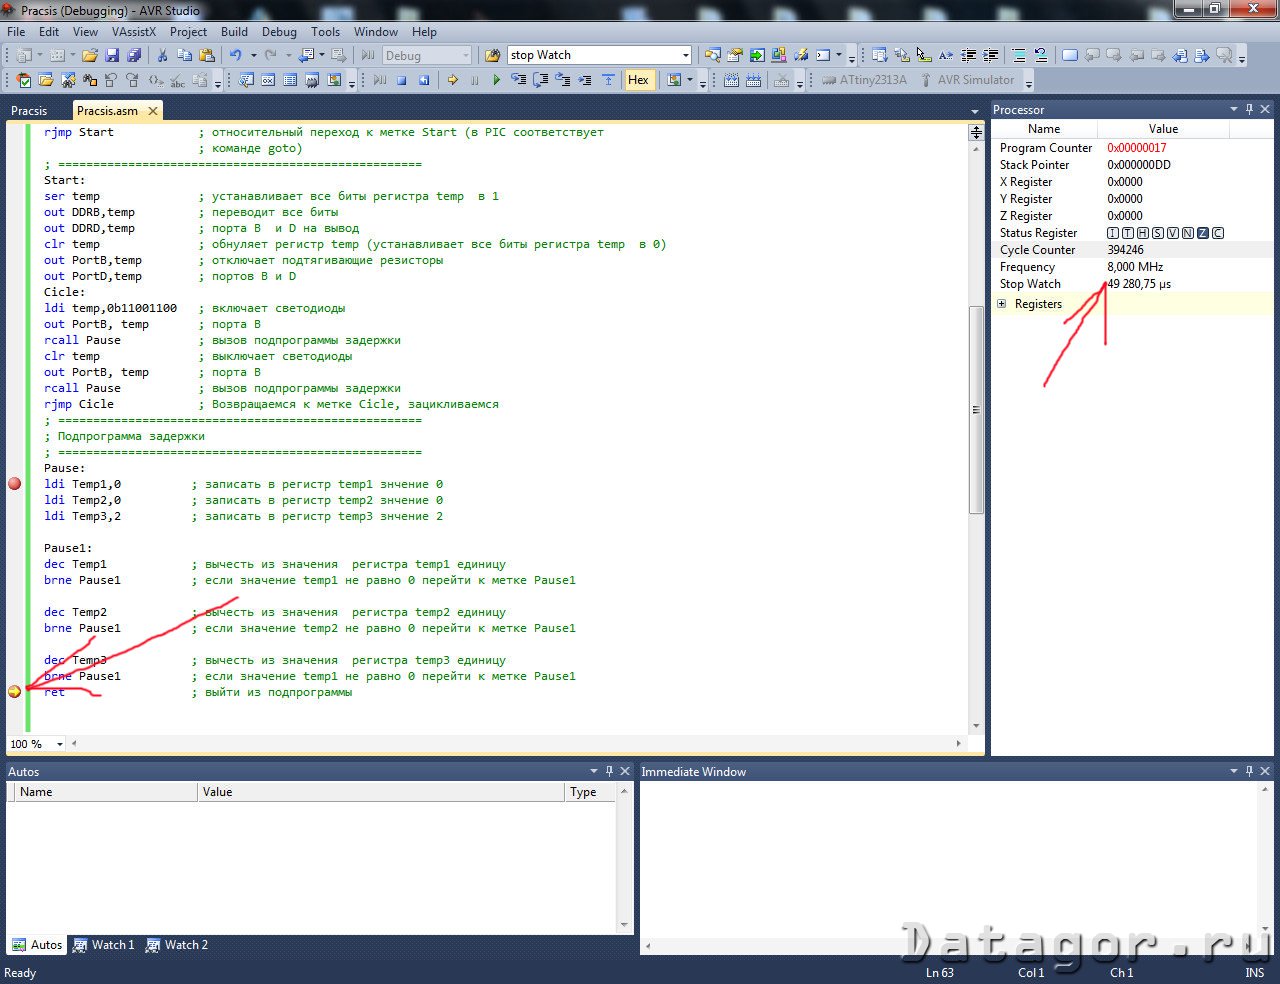Open the editor zoom 100 % dropdown
This screenshot has height=984, width=1280.
(x=60, y=744)
